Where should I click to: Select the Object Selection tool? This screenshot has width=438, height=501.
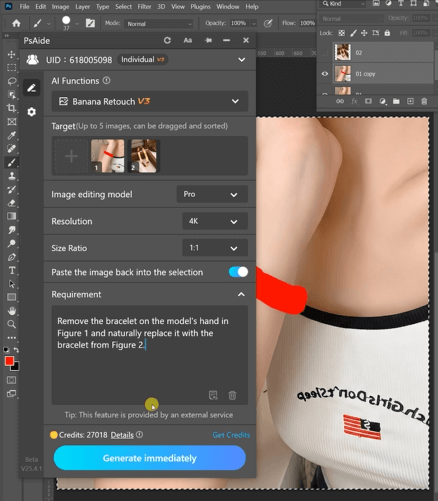point(12,95)
